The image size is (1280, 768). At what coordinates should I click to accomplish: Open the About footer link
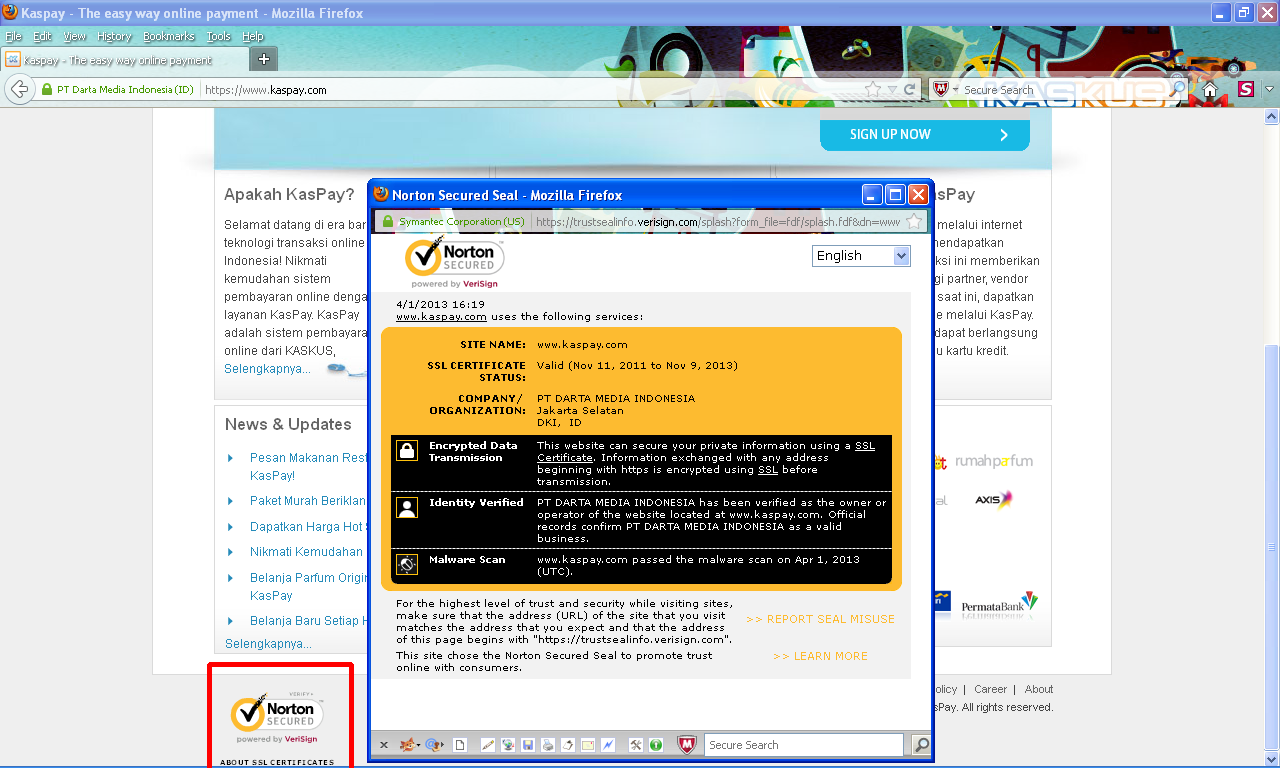pos(1039,689)
